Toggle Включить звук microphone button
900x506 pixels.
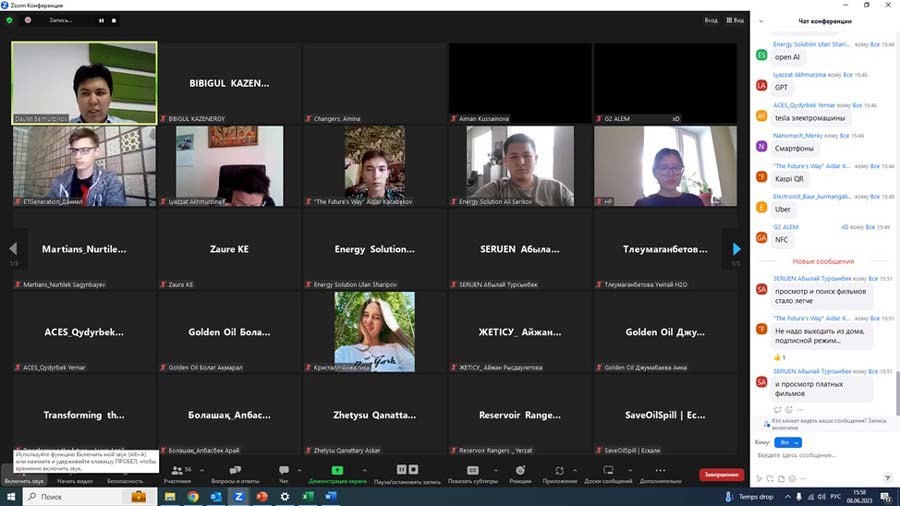click(x=23, y=470)
